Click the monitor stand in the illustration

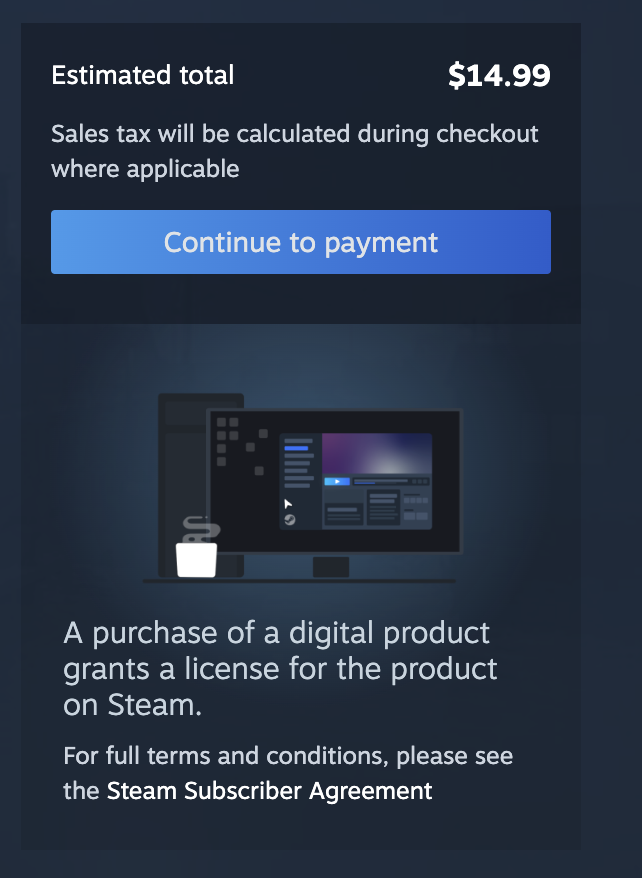(x=331, y=567)
